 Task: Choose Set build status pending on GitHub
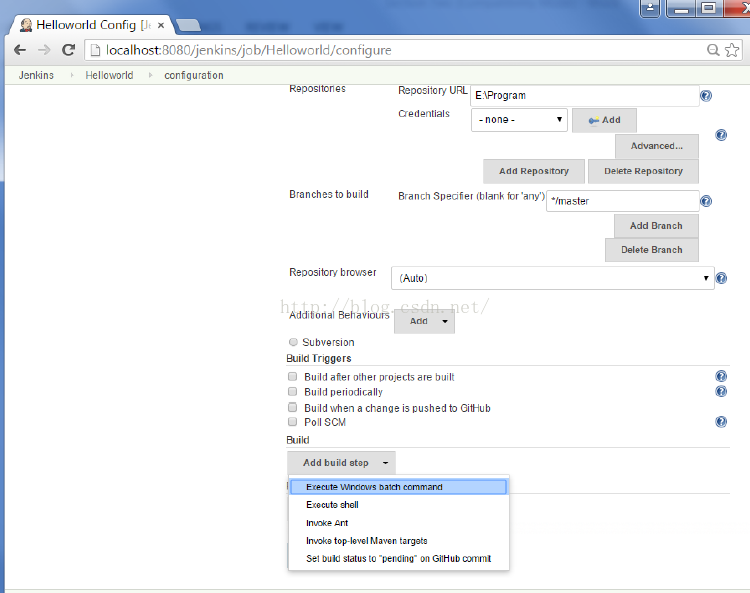point(398,558)
